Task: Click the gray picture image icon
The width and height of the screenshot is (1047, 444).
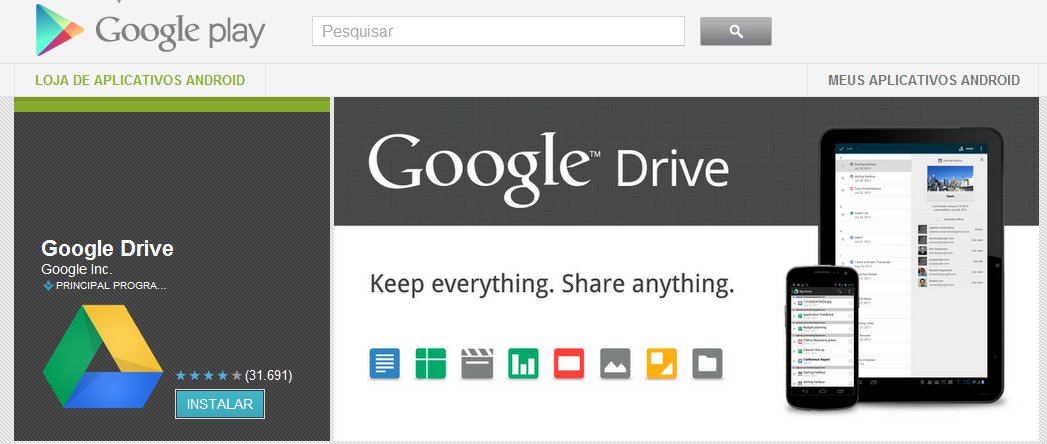Action: (615, 364)
